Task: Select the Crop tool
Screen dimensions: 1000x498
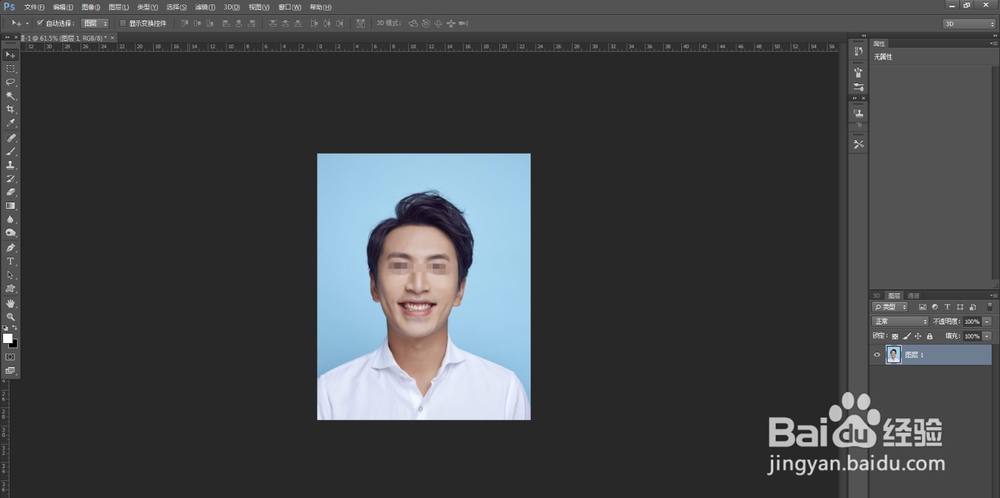Action: coord(11,109)
